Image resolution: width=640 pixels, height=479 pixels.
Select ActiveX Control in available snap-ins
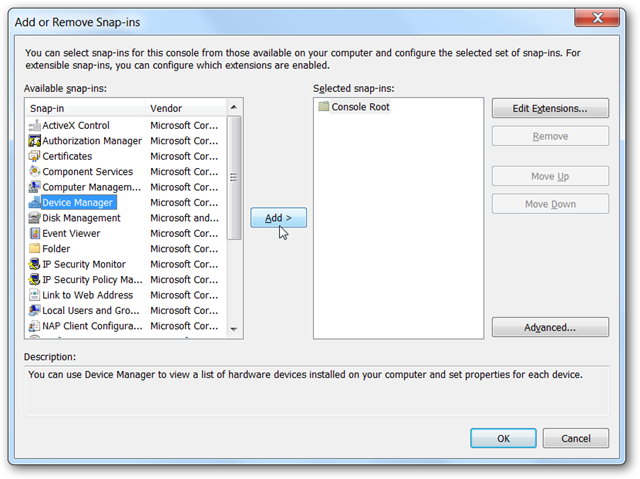tap(76, 125)
